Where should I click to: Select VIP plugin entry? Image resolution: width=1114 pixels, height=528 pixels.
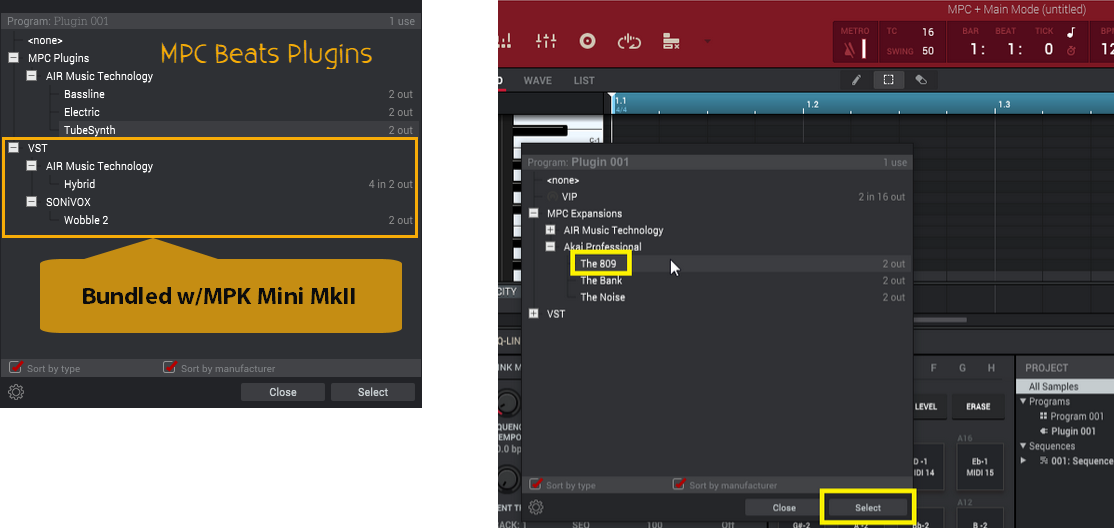click(x=570, y=196)
